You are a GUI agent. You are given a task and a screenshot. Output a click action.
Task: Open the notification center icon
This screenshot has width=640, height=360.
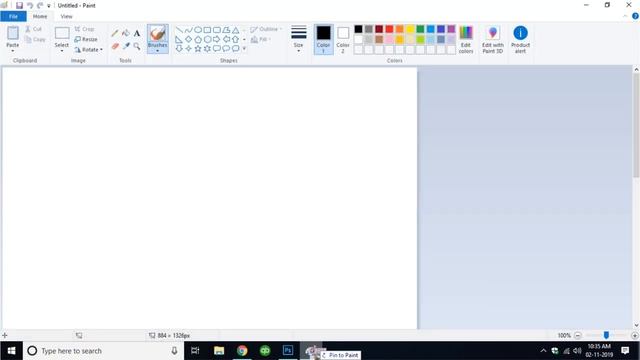tap(625, 351)
